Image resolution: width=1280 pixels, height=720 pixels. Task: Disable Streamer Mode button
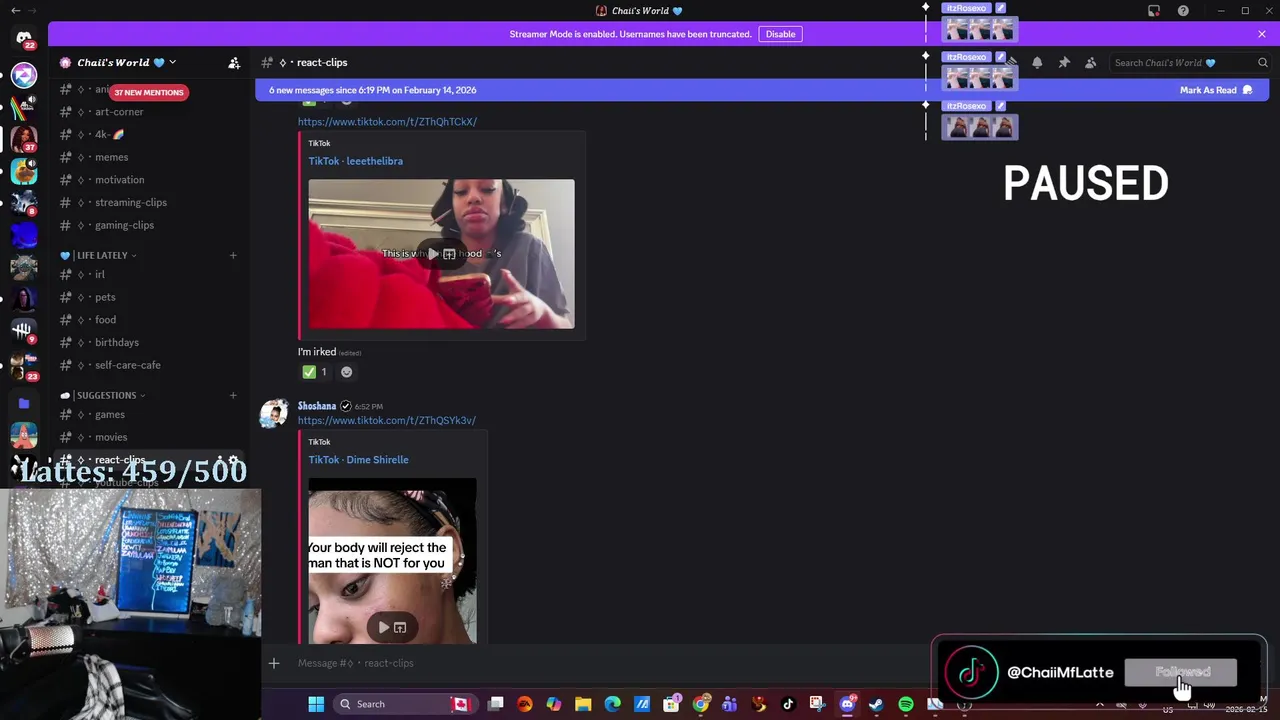(780, 34)
